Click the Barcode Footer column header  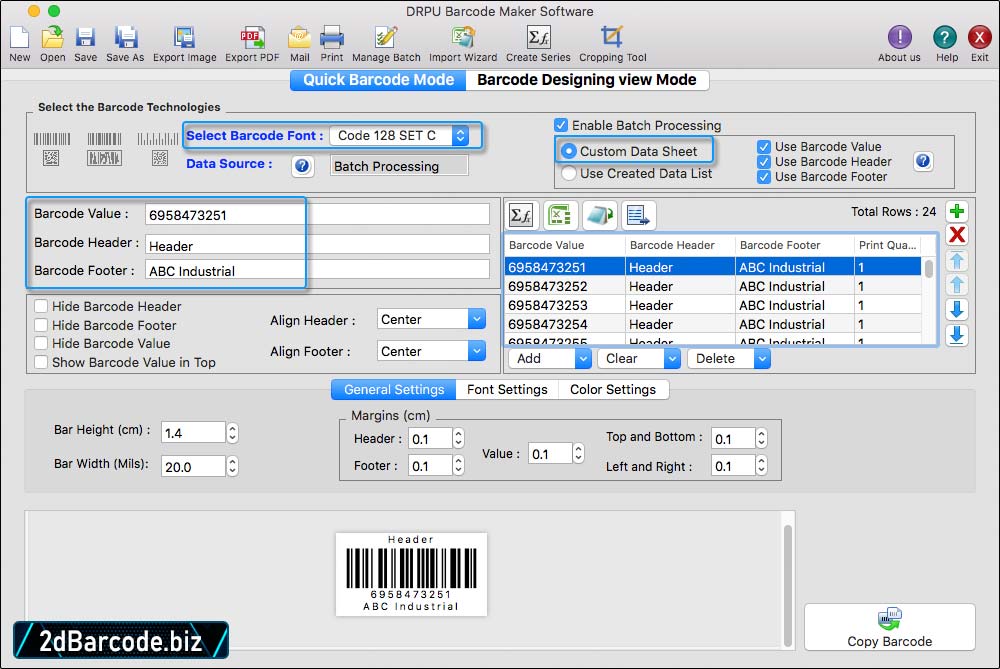pos(793,246)
